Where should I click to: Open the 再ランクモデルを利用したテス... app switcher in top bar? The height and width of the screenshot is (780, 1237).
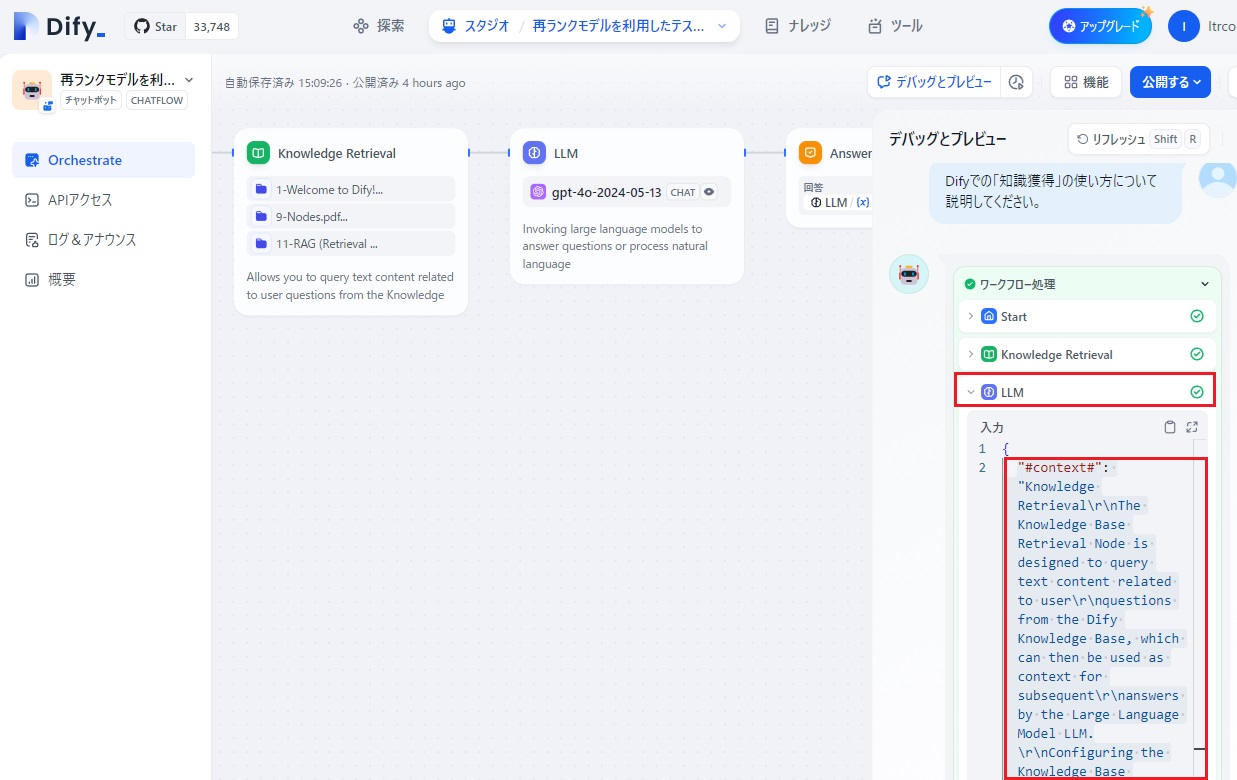coord(631,26)
